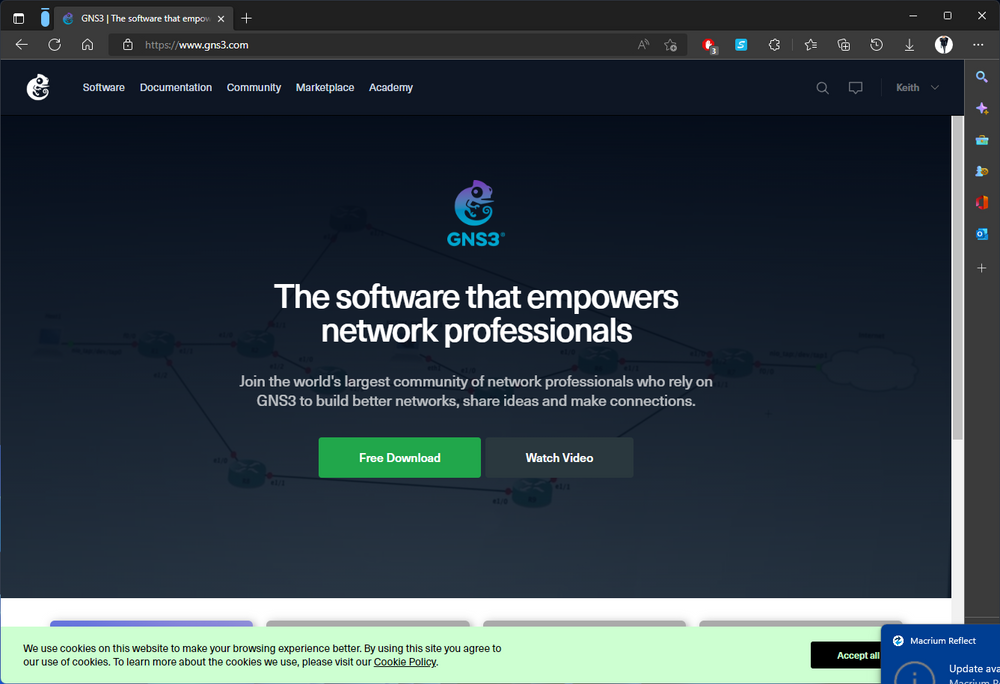Select Documentation in the navigation bar
1000x684 pixels.
pos(175,88)
